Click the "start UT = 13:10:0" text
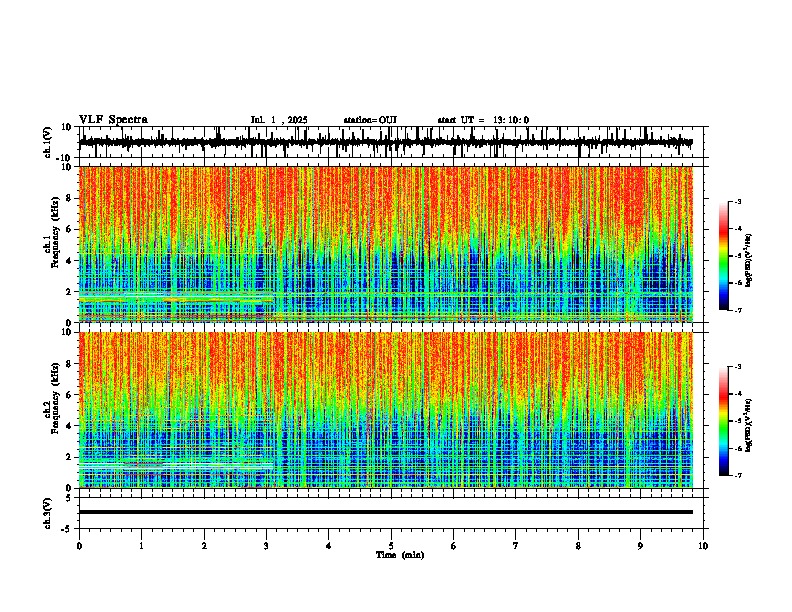Screen dimensions: 792x612 (483, 120)
